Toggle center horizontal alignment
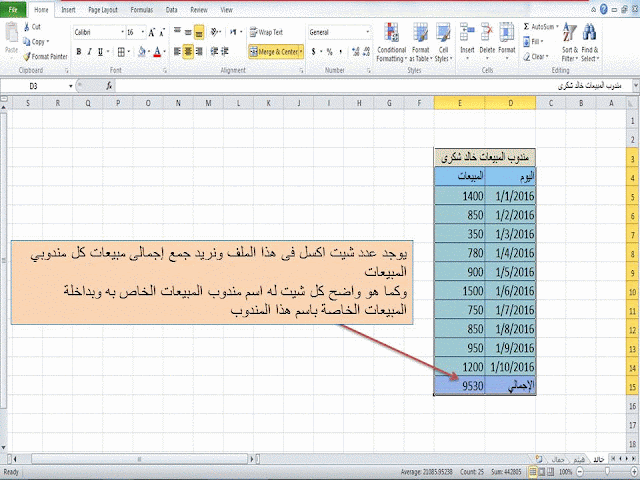This screenshot has height=480, width=640. 188,51
